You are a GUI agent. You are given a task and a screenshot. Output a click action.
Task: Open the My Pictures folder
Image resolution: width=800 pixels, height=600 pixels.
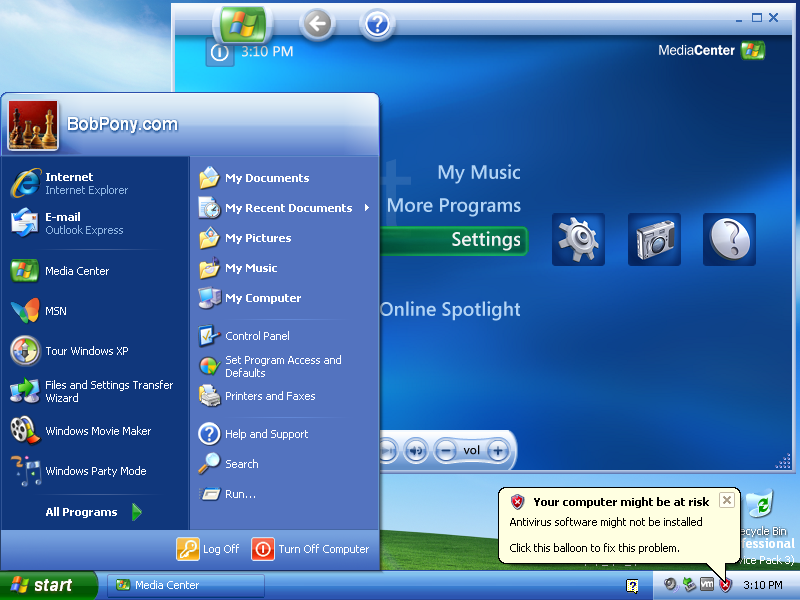283,238
